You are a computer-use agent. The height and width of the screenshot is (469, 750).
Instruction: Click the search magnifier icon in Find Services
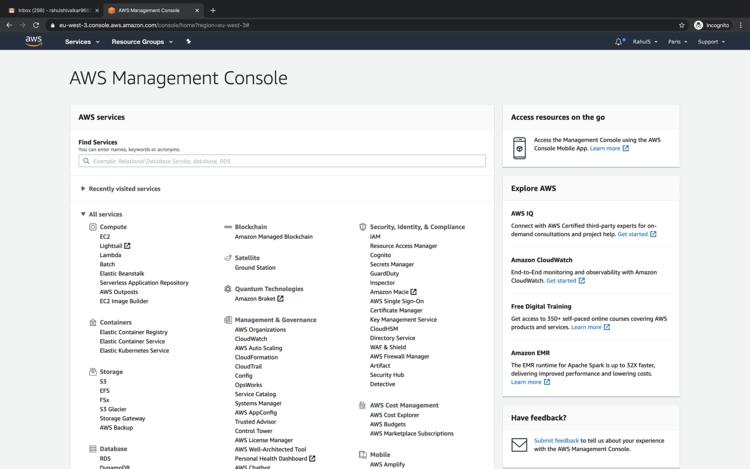(86, 161)
